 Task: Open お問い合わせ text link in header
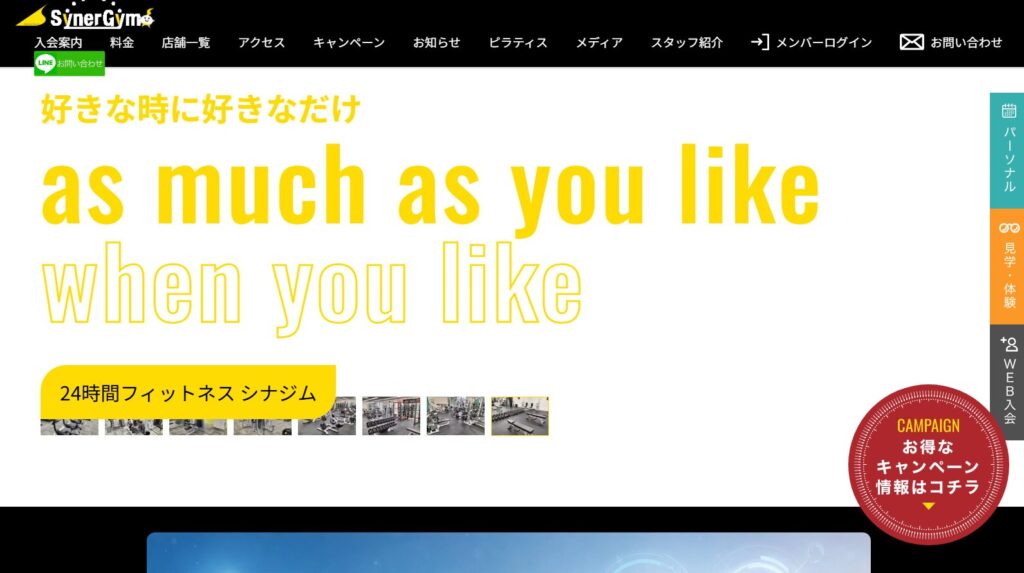pyautogui.click(x=966, y=42)
